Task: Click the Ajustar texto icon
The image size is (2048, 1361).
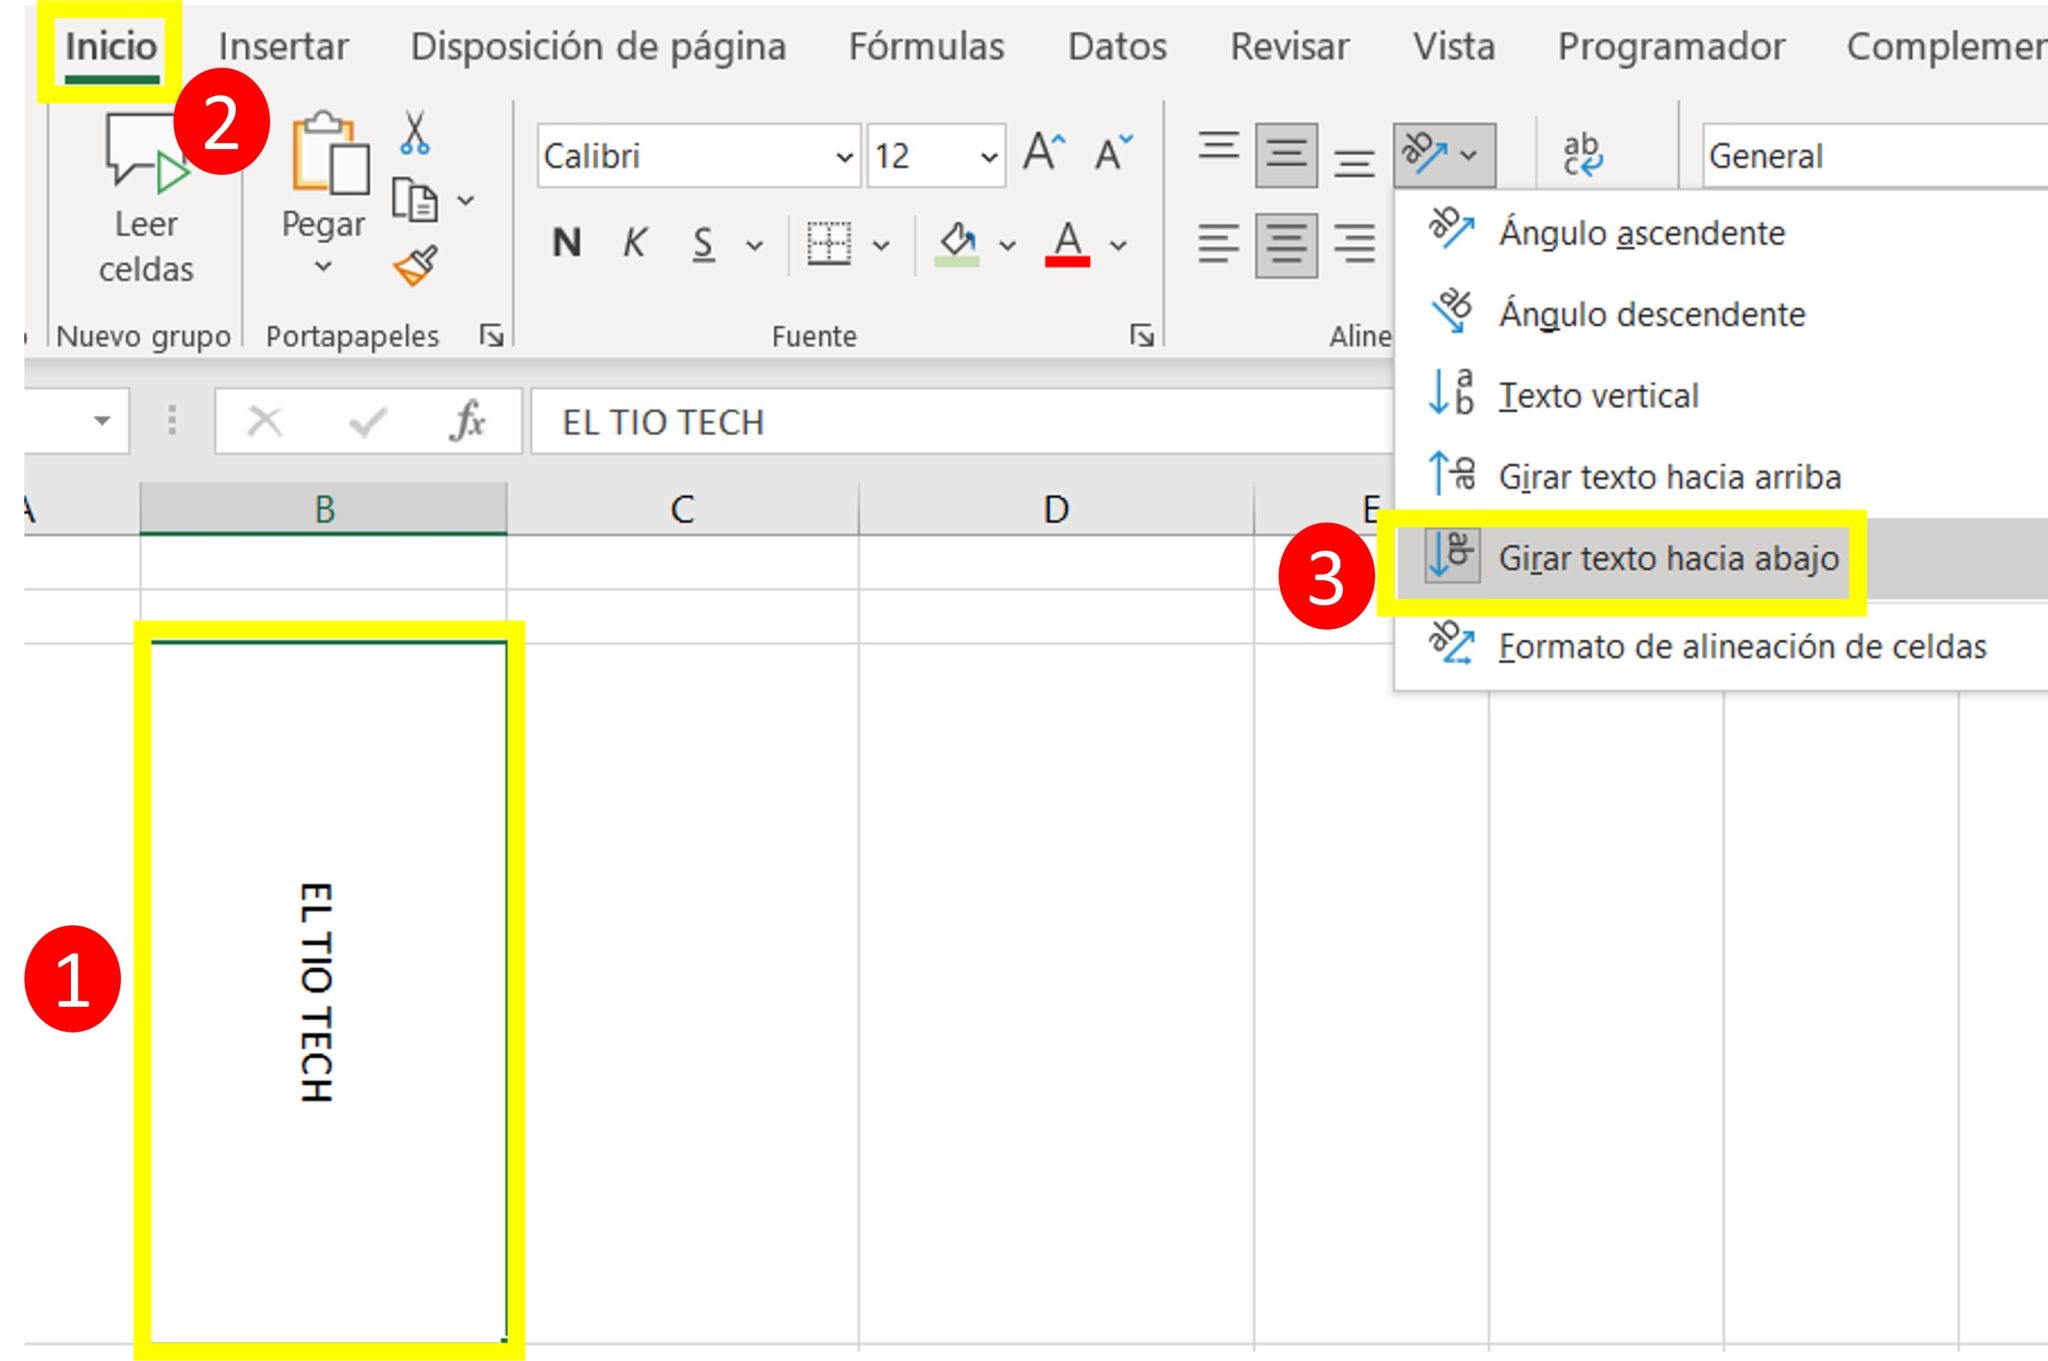Action: 1583,152
